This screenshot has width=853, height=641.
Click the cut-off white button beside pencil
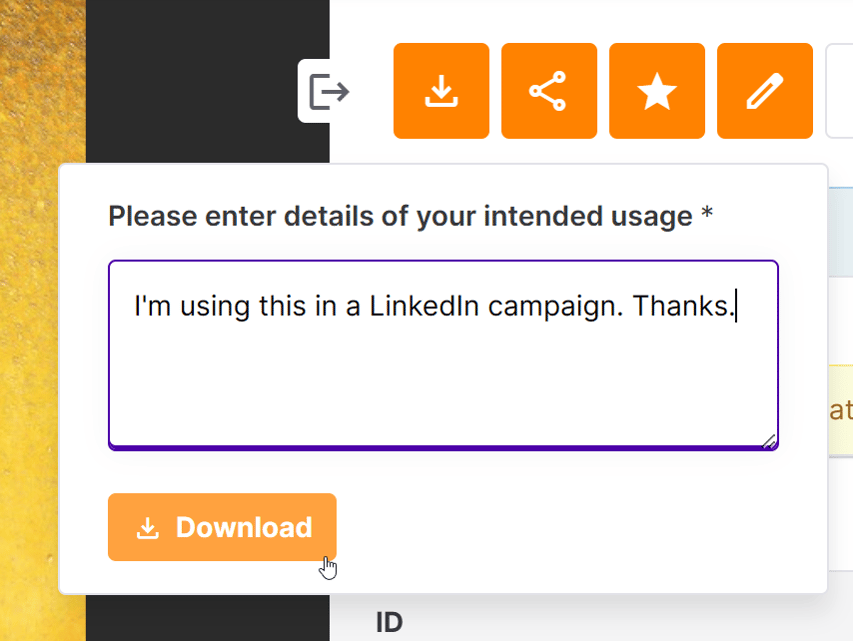coord(840,91)
